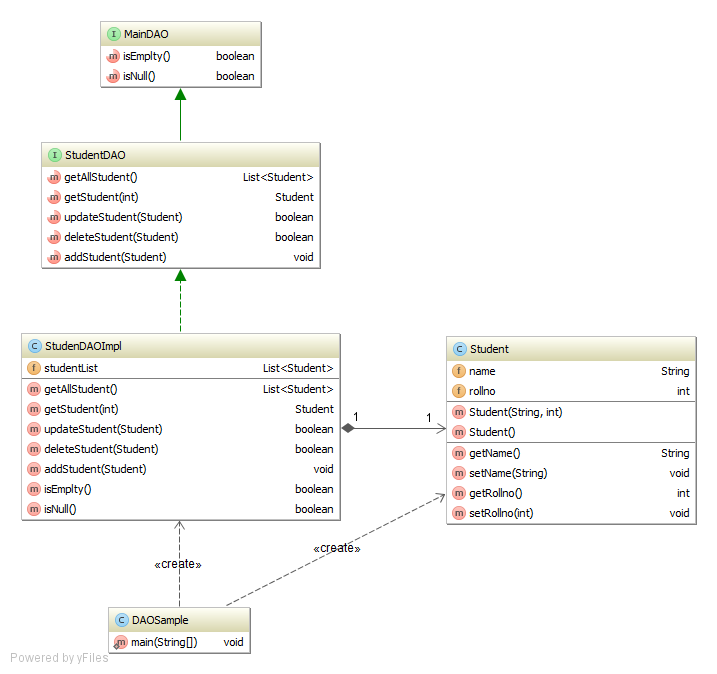Click green dashed implementation arrowhead below StudentDAO
The image size is (717, 674).
(181, 275)
